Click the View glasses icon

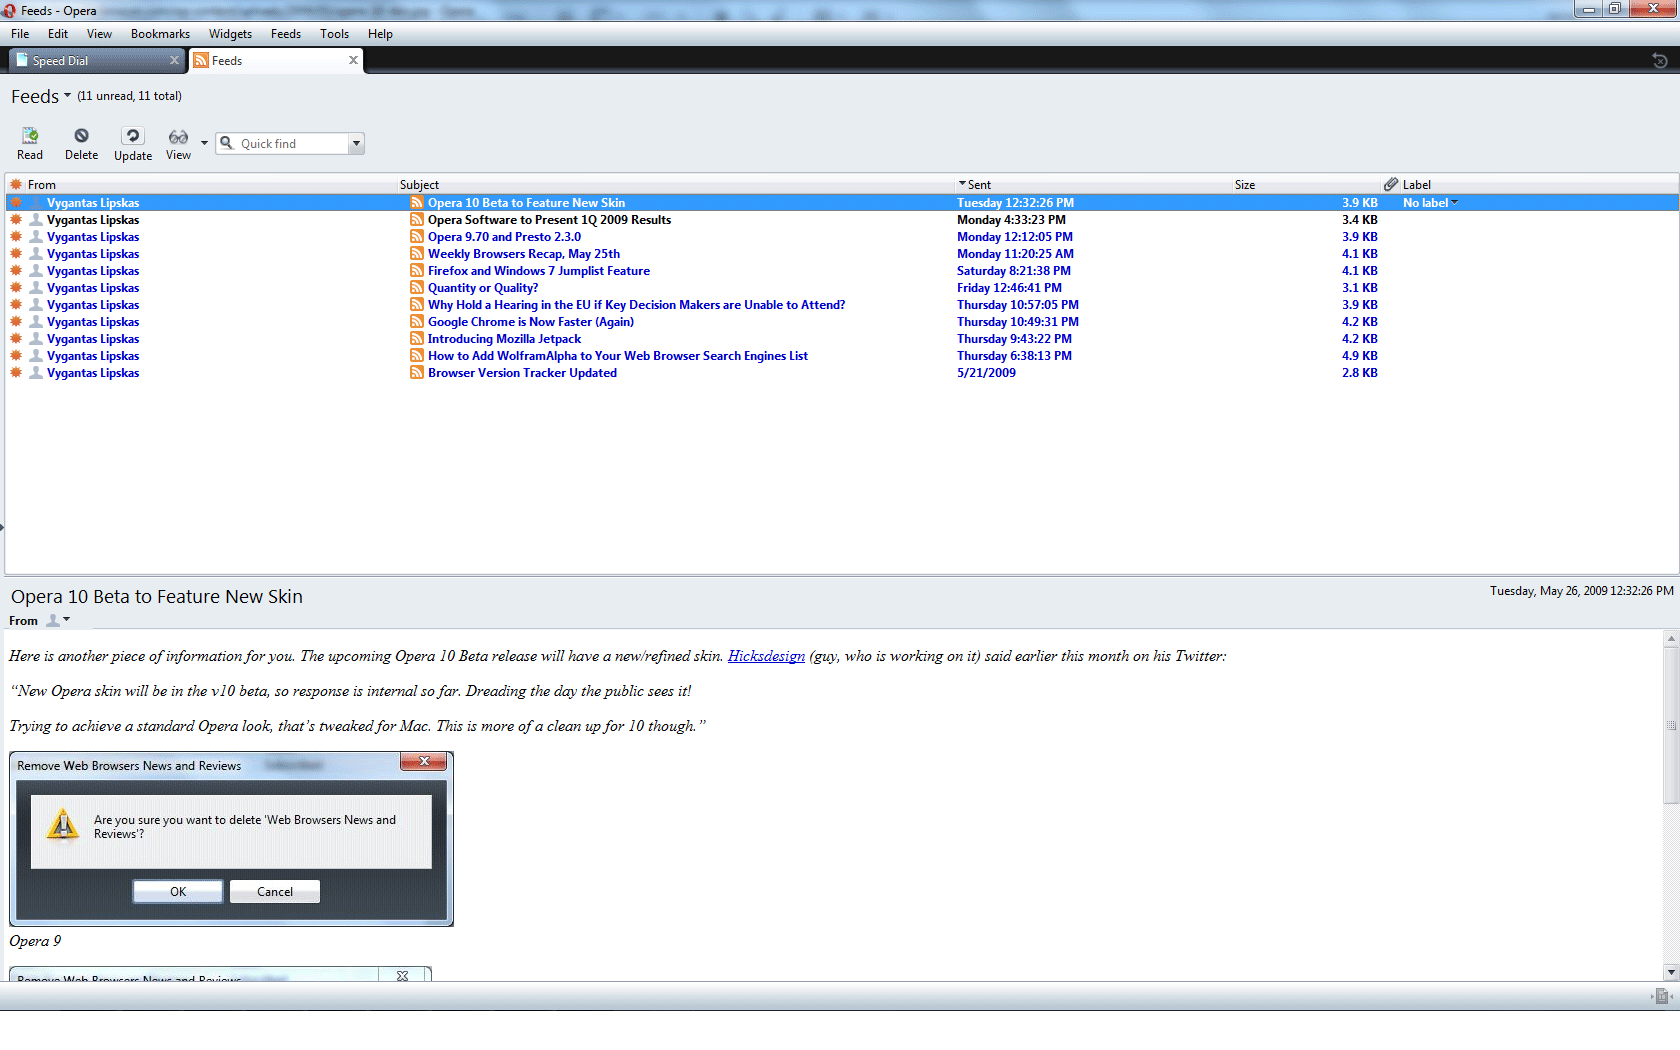[178, 137]
